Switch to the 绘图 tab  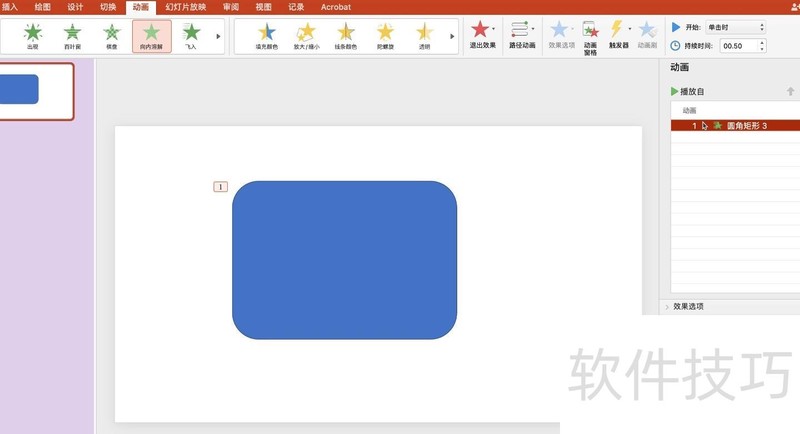42,7
